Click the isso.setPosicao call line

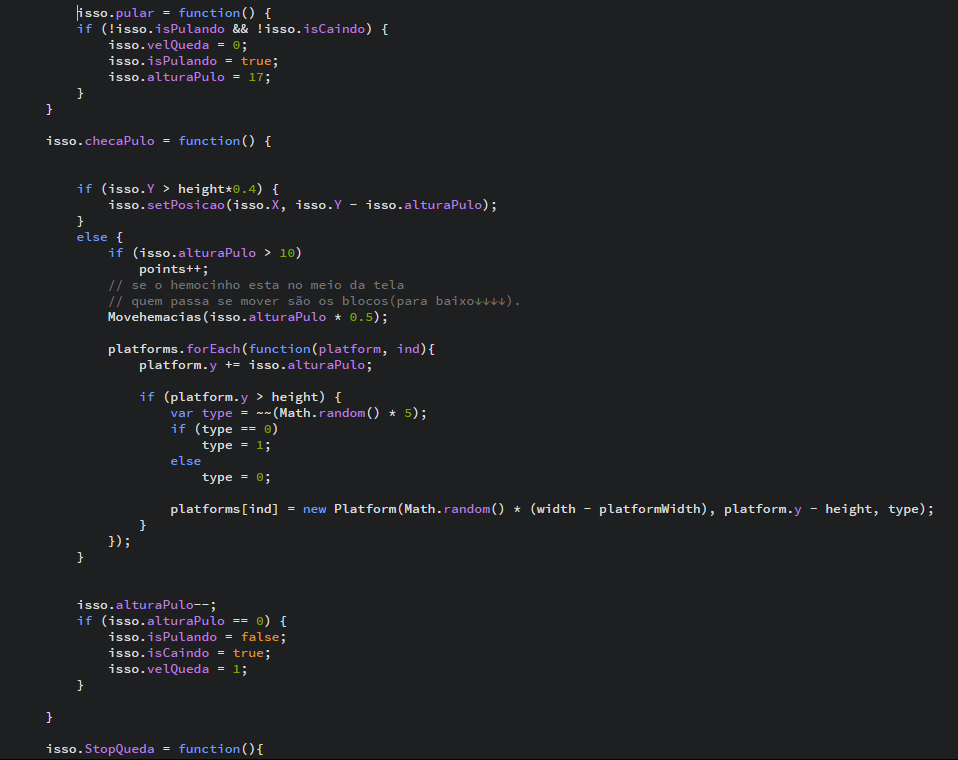click(302, 205)
